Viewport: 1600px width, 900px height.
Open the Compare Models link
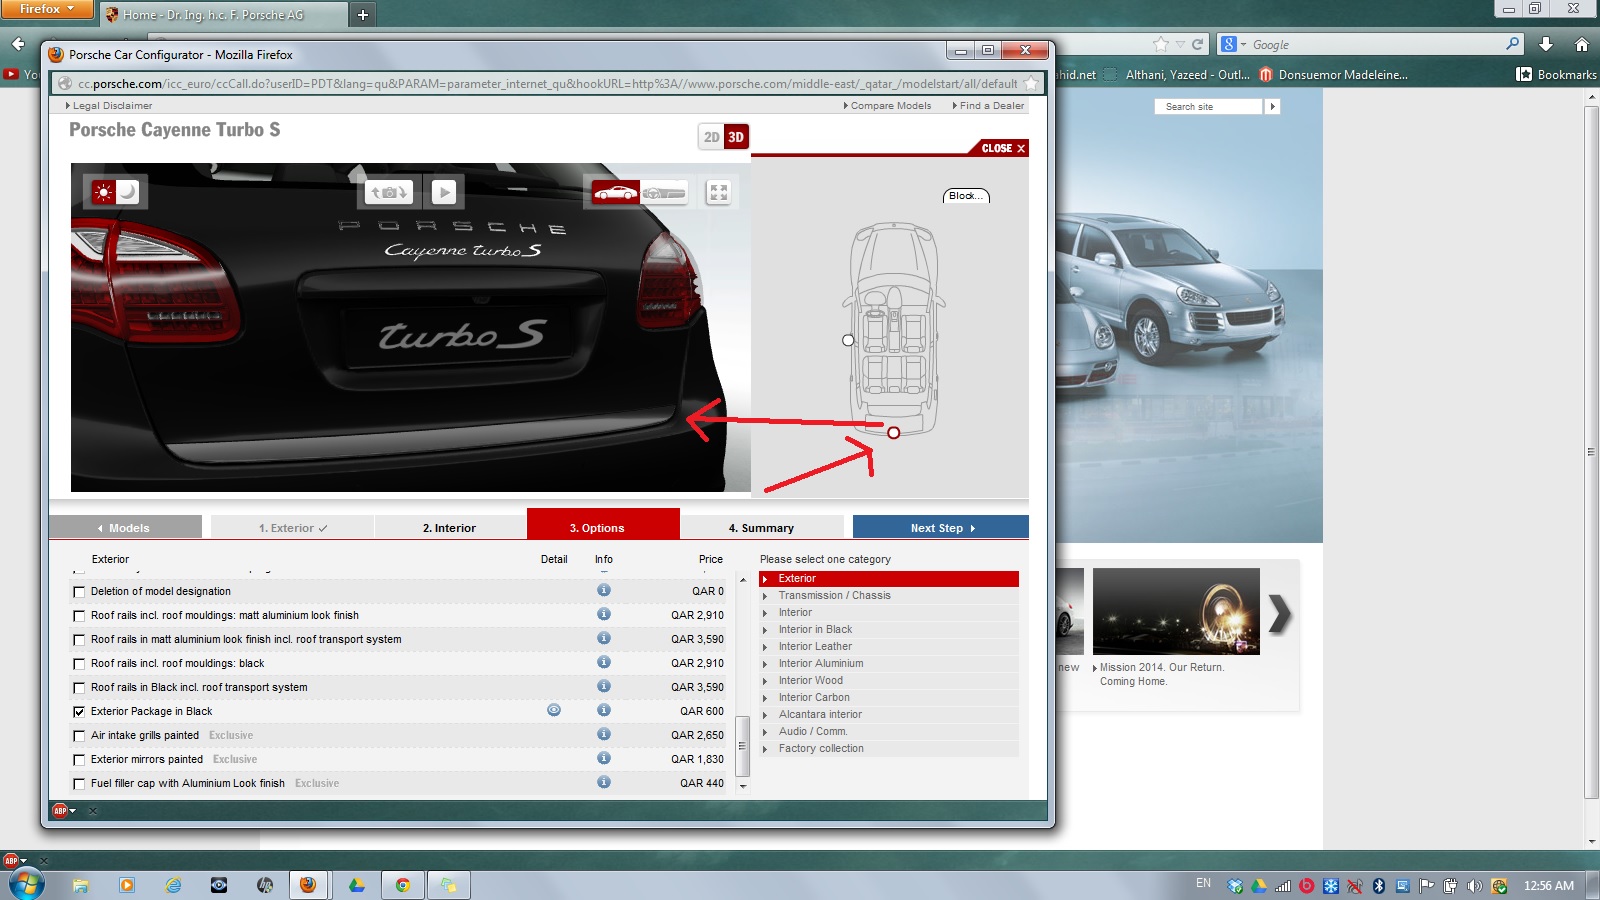(890, 106)
